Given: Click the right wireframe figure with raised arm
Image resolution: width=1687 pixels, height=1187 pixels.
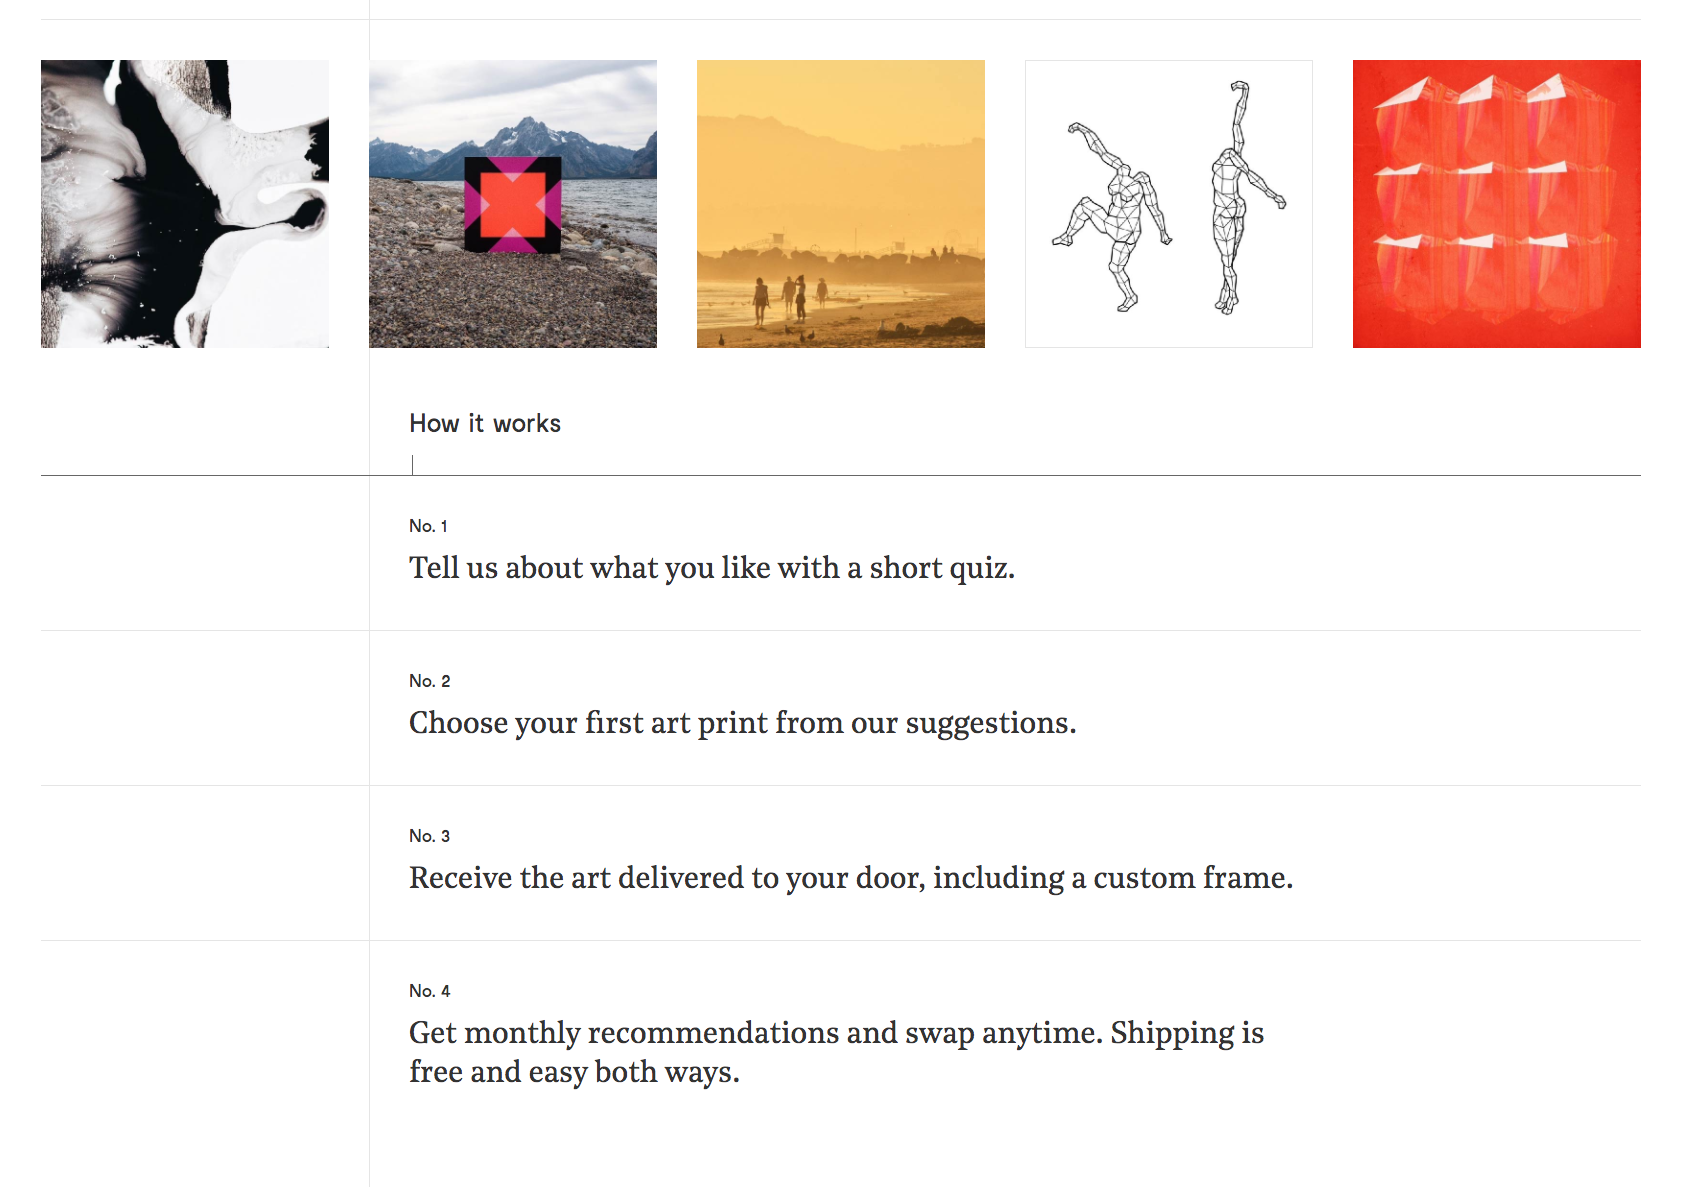Looking at the screenshot, I should coord(1235,200).
